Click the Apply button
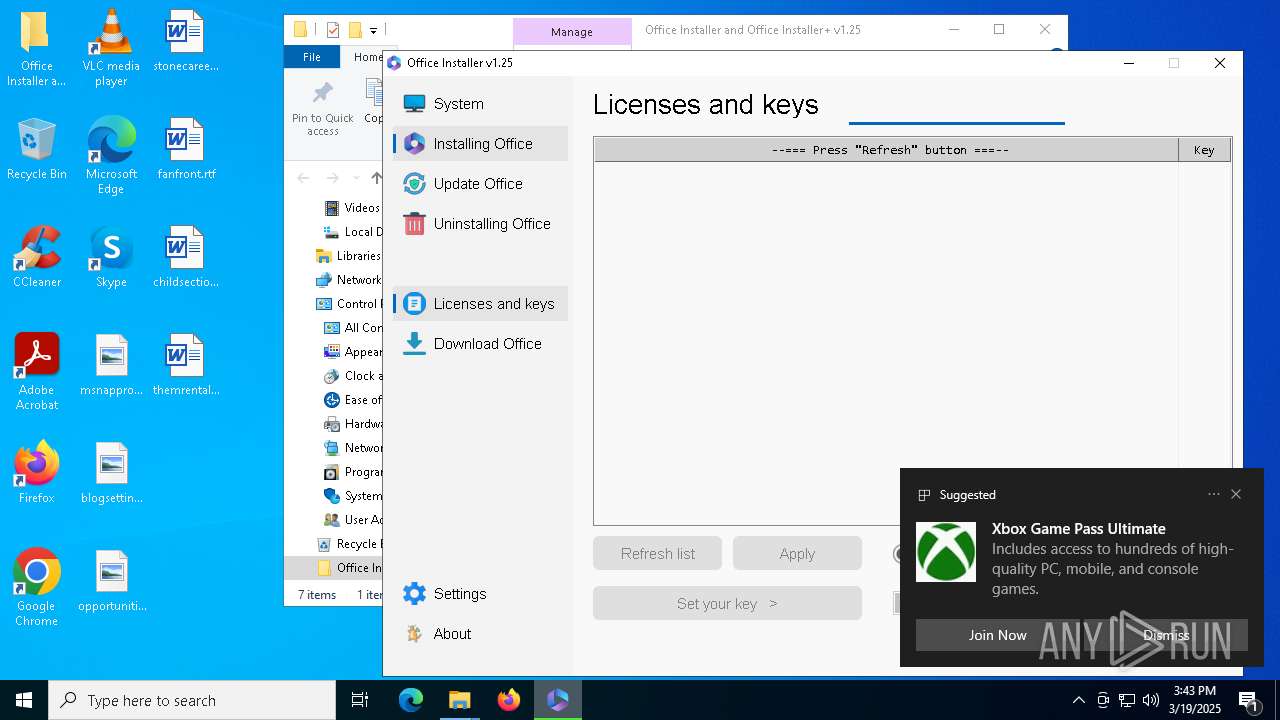The height and width of the screenshot is (720, 1280). click(x=797, y=553)
